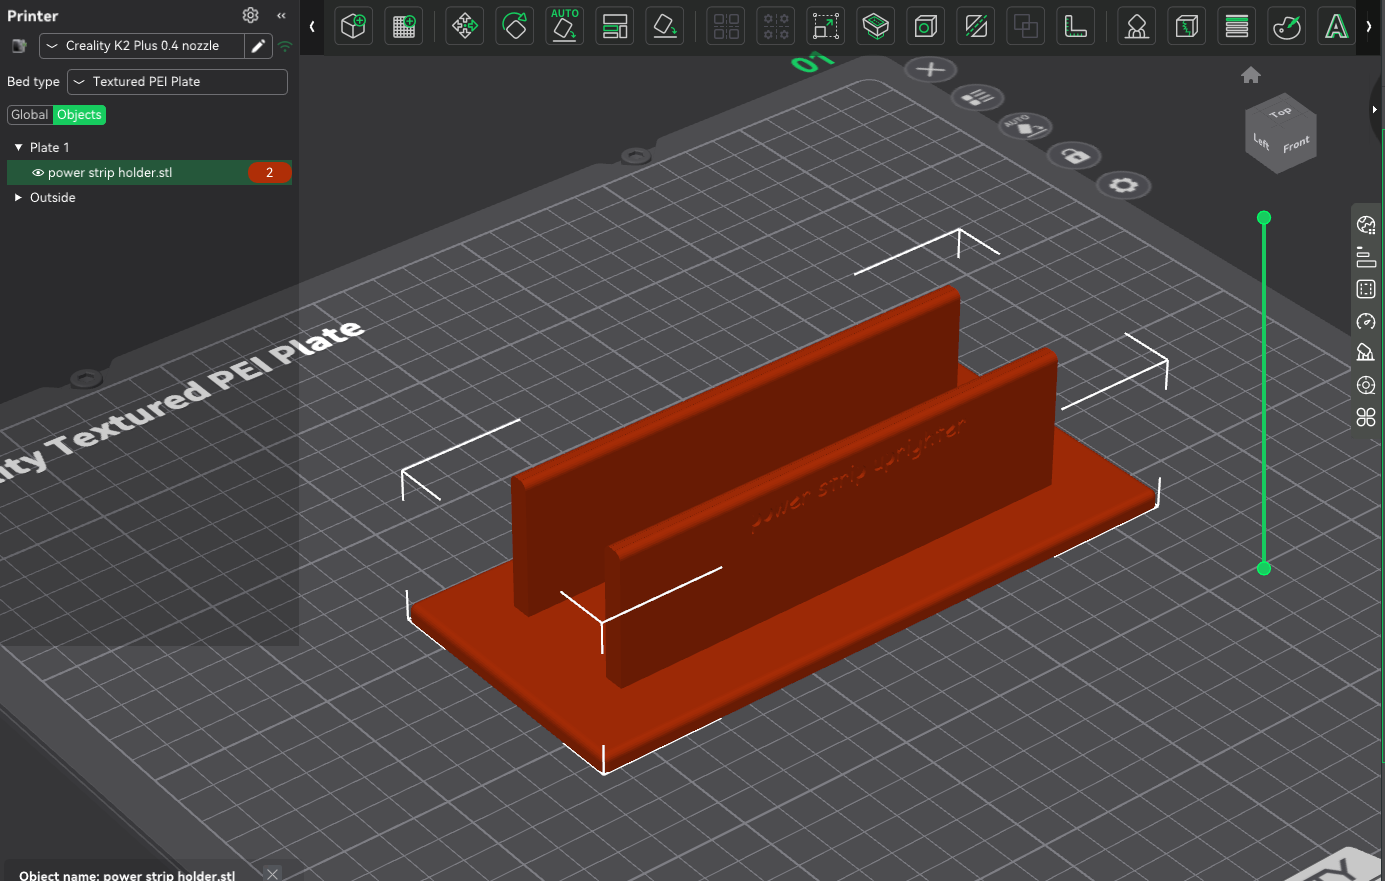This screenshot has width=1385, height=881.
Task: Switch to Objects settings mode
Action: (x=79, y=115)
